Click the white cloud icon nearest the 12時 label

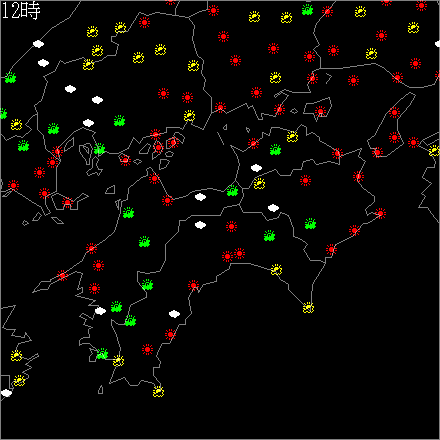38,44
